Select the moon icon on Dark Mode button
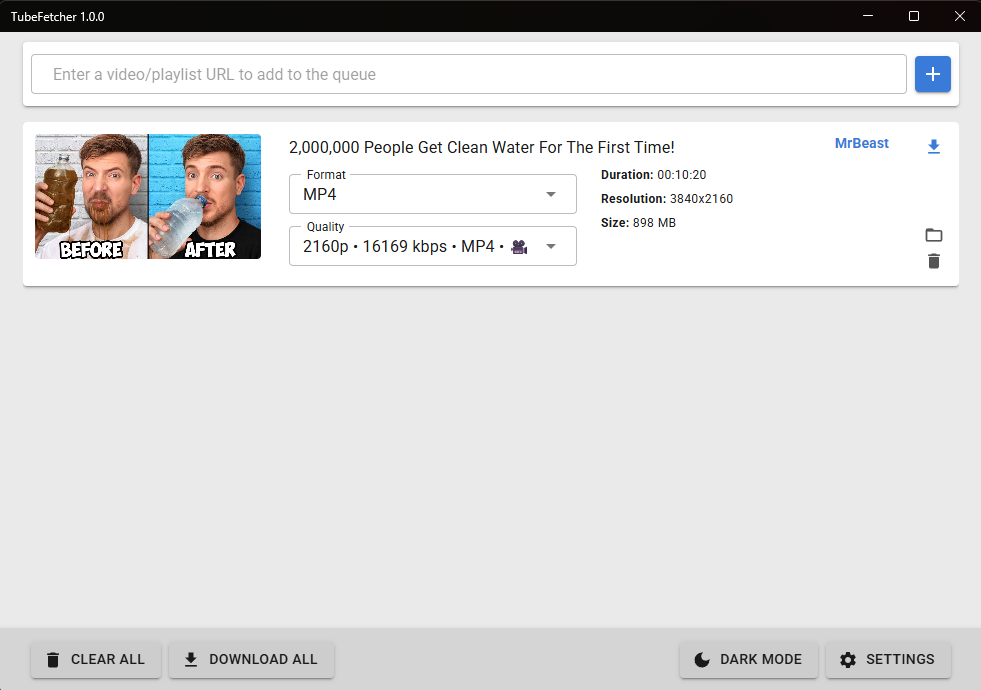The height and width of the screenshot is (690, 981). pyautogui.click(x=701, y=659)
